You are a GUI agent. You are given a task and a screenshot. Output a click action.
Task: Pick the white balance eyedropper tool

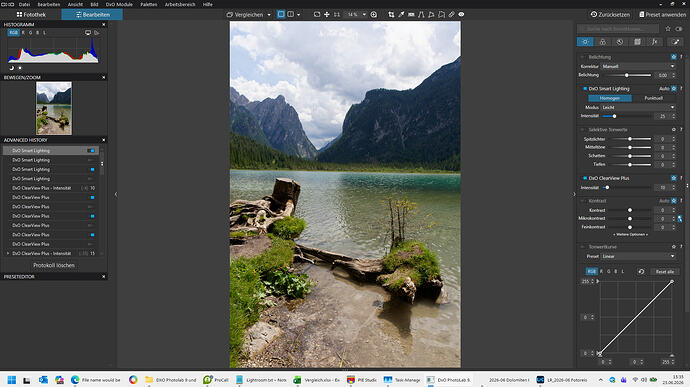(x=401, y=15)
